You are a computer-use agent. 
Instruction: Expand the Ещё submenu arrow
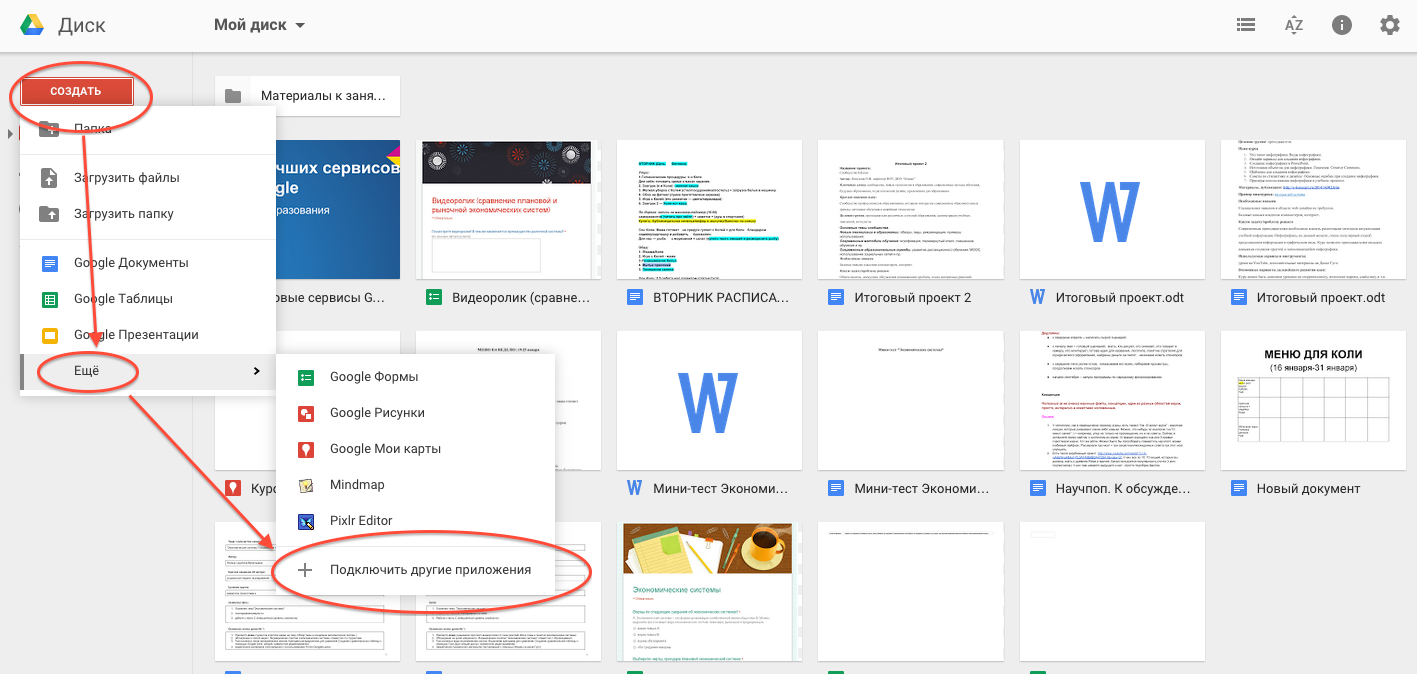[256, 371]
